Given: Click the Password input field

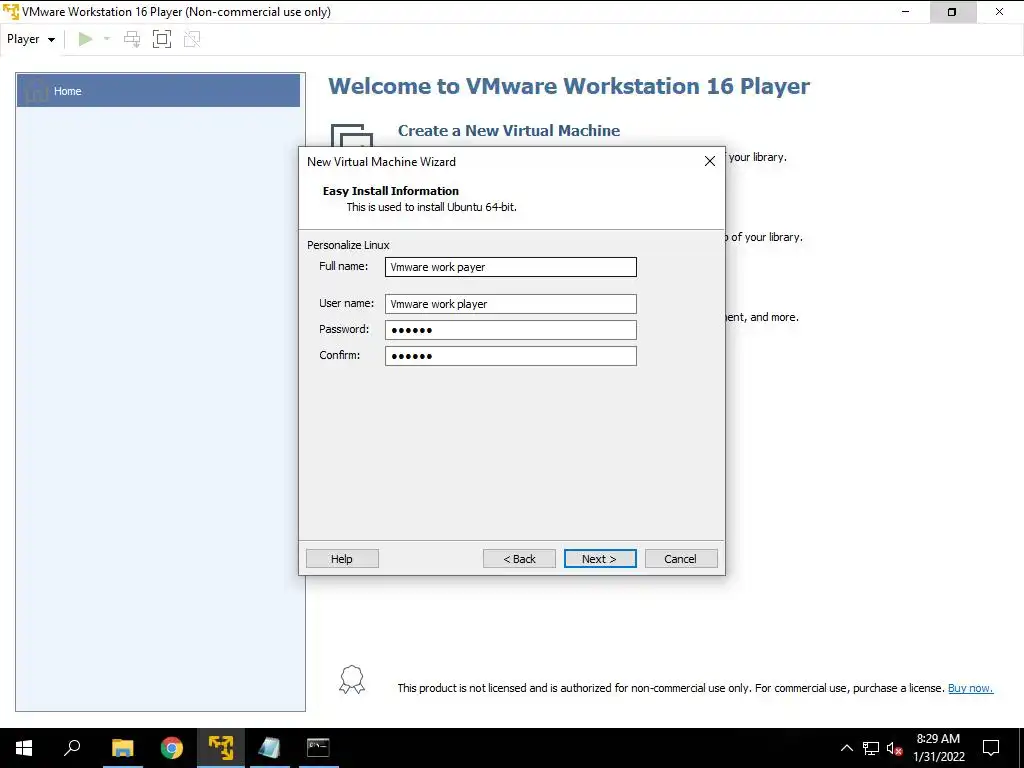Looking at the screenshot, I should click(x=510, y=330).
